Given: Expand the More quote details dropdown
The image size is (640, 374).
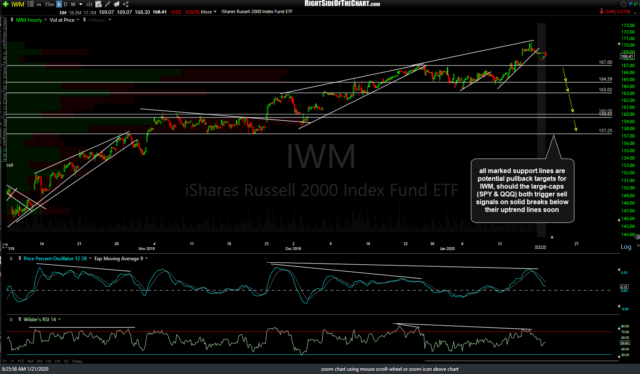Looking at the screenshot, I should tap(209, 12).
